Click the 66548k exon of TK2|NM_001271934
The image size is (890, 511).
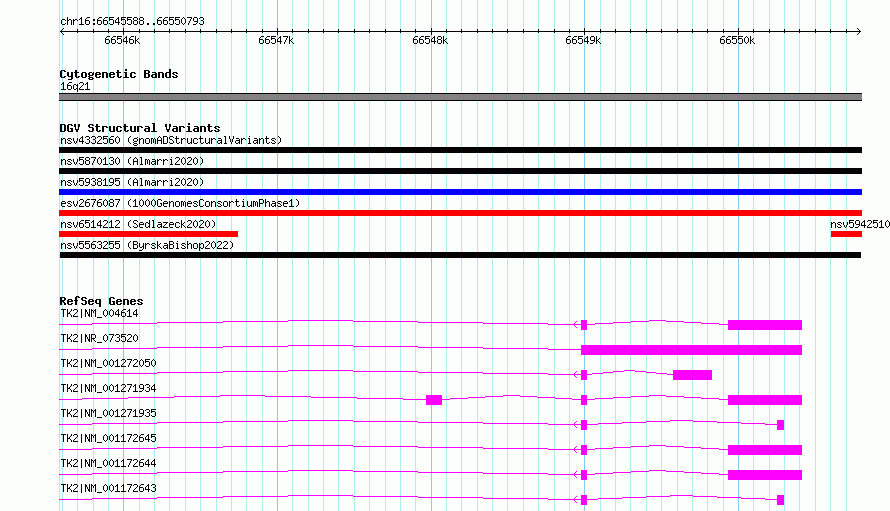coord(434,400)
